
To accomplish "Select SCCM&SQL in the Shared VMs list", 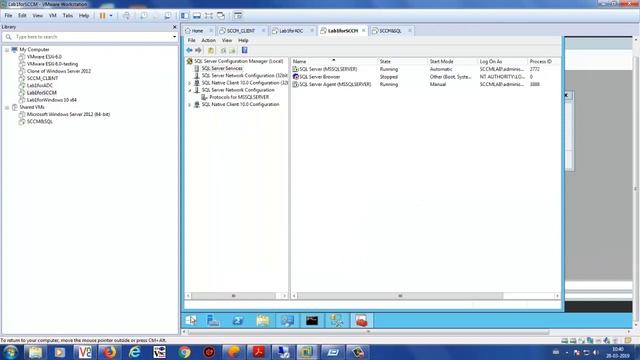I will 40,122.
